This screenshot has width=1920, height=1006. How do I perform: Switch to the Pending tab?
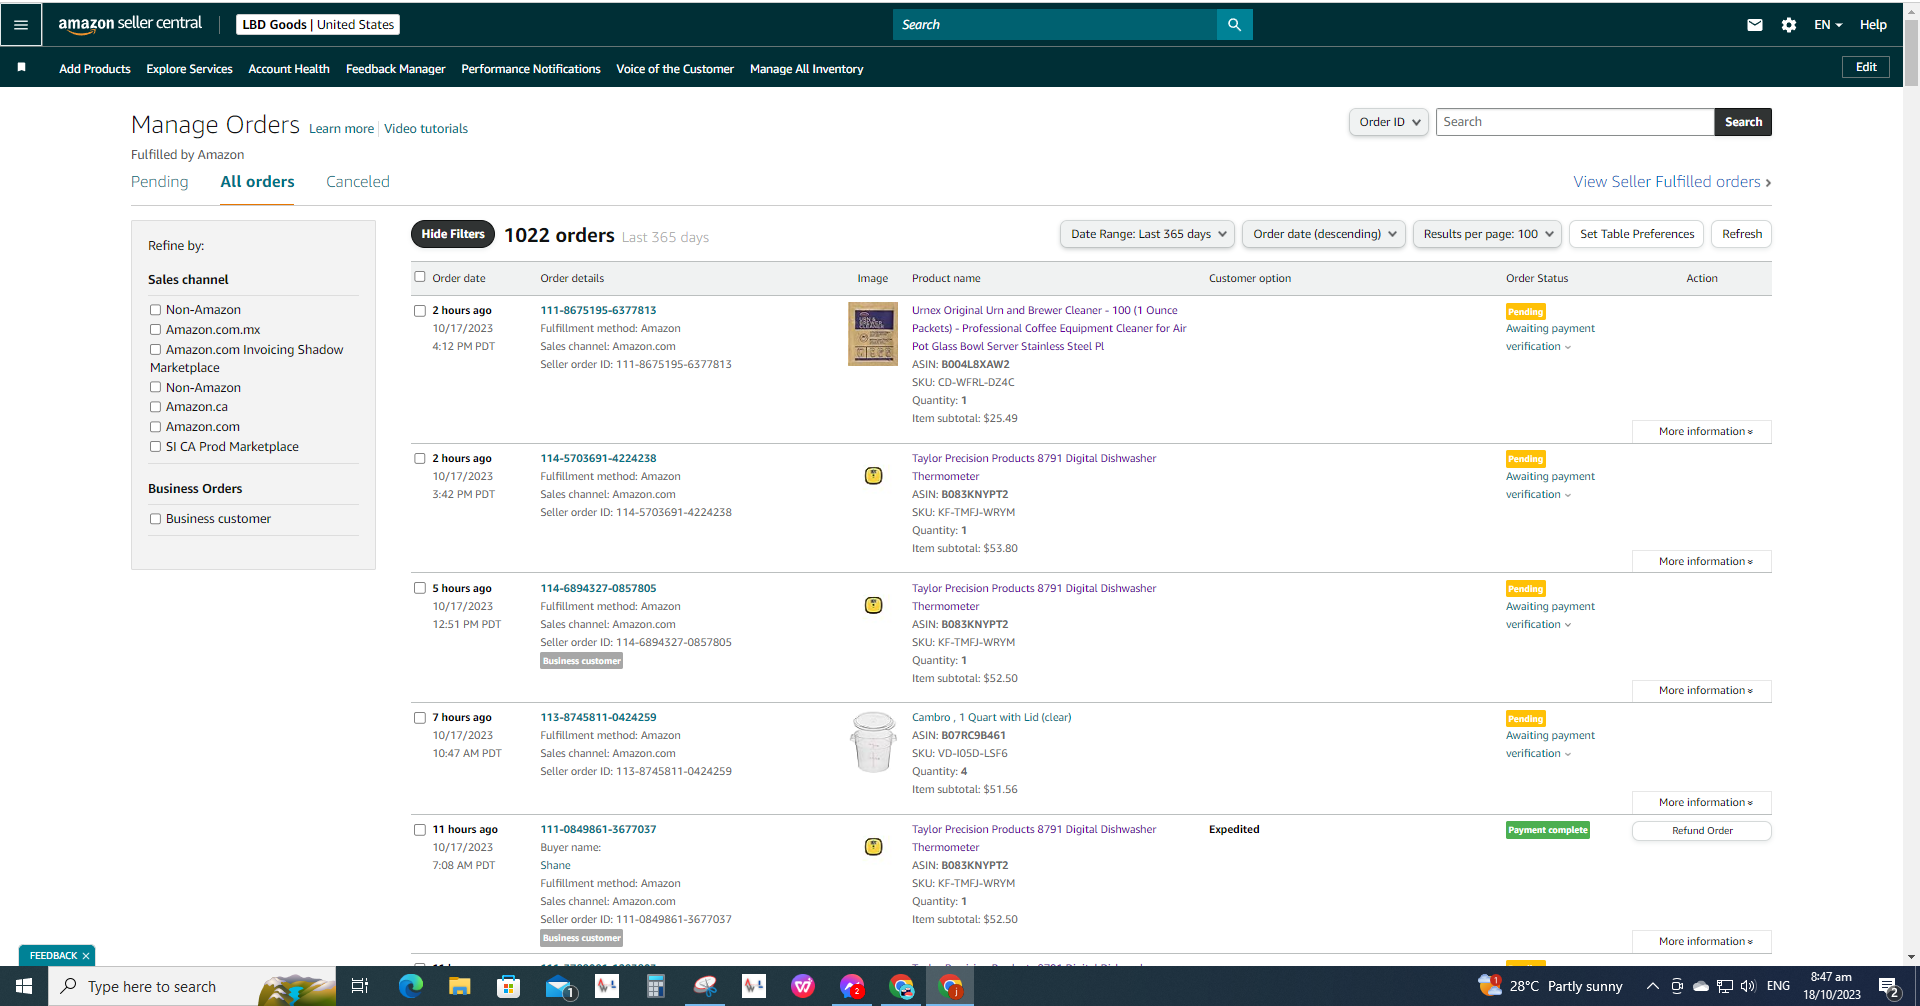[160, 181]
